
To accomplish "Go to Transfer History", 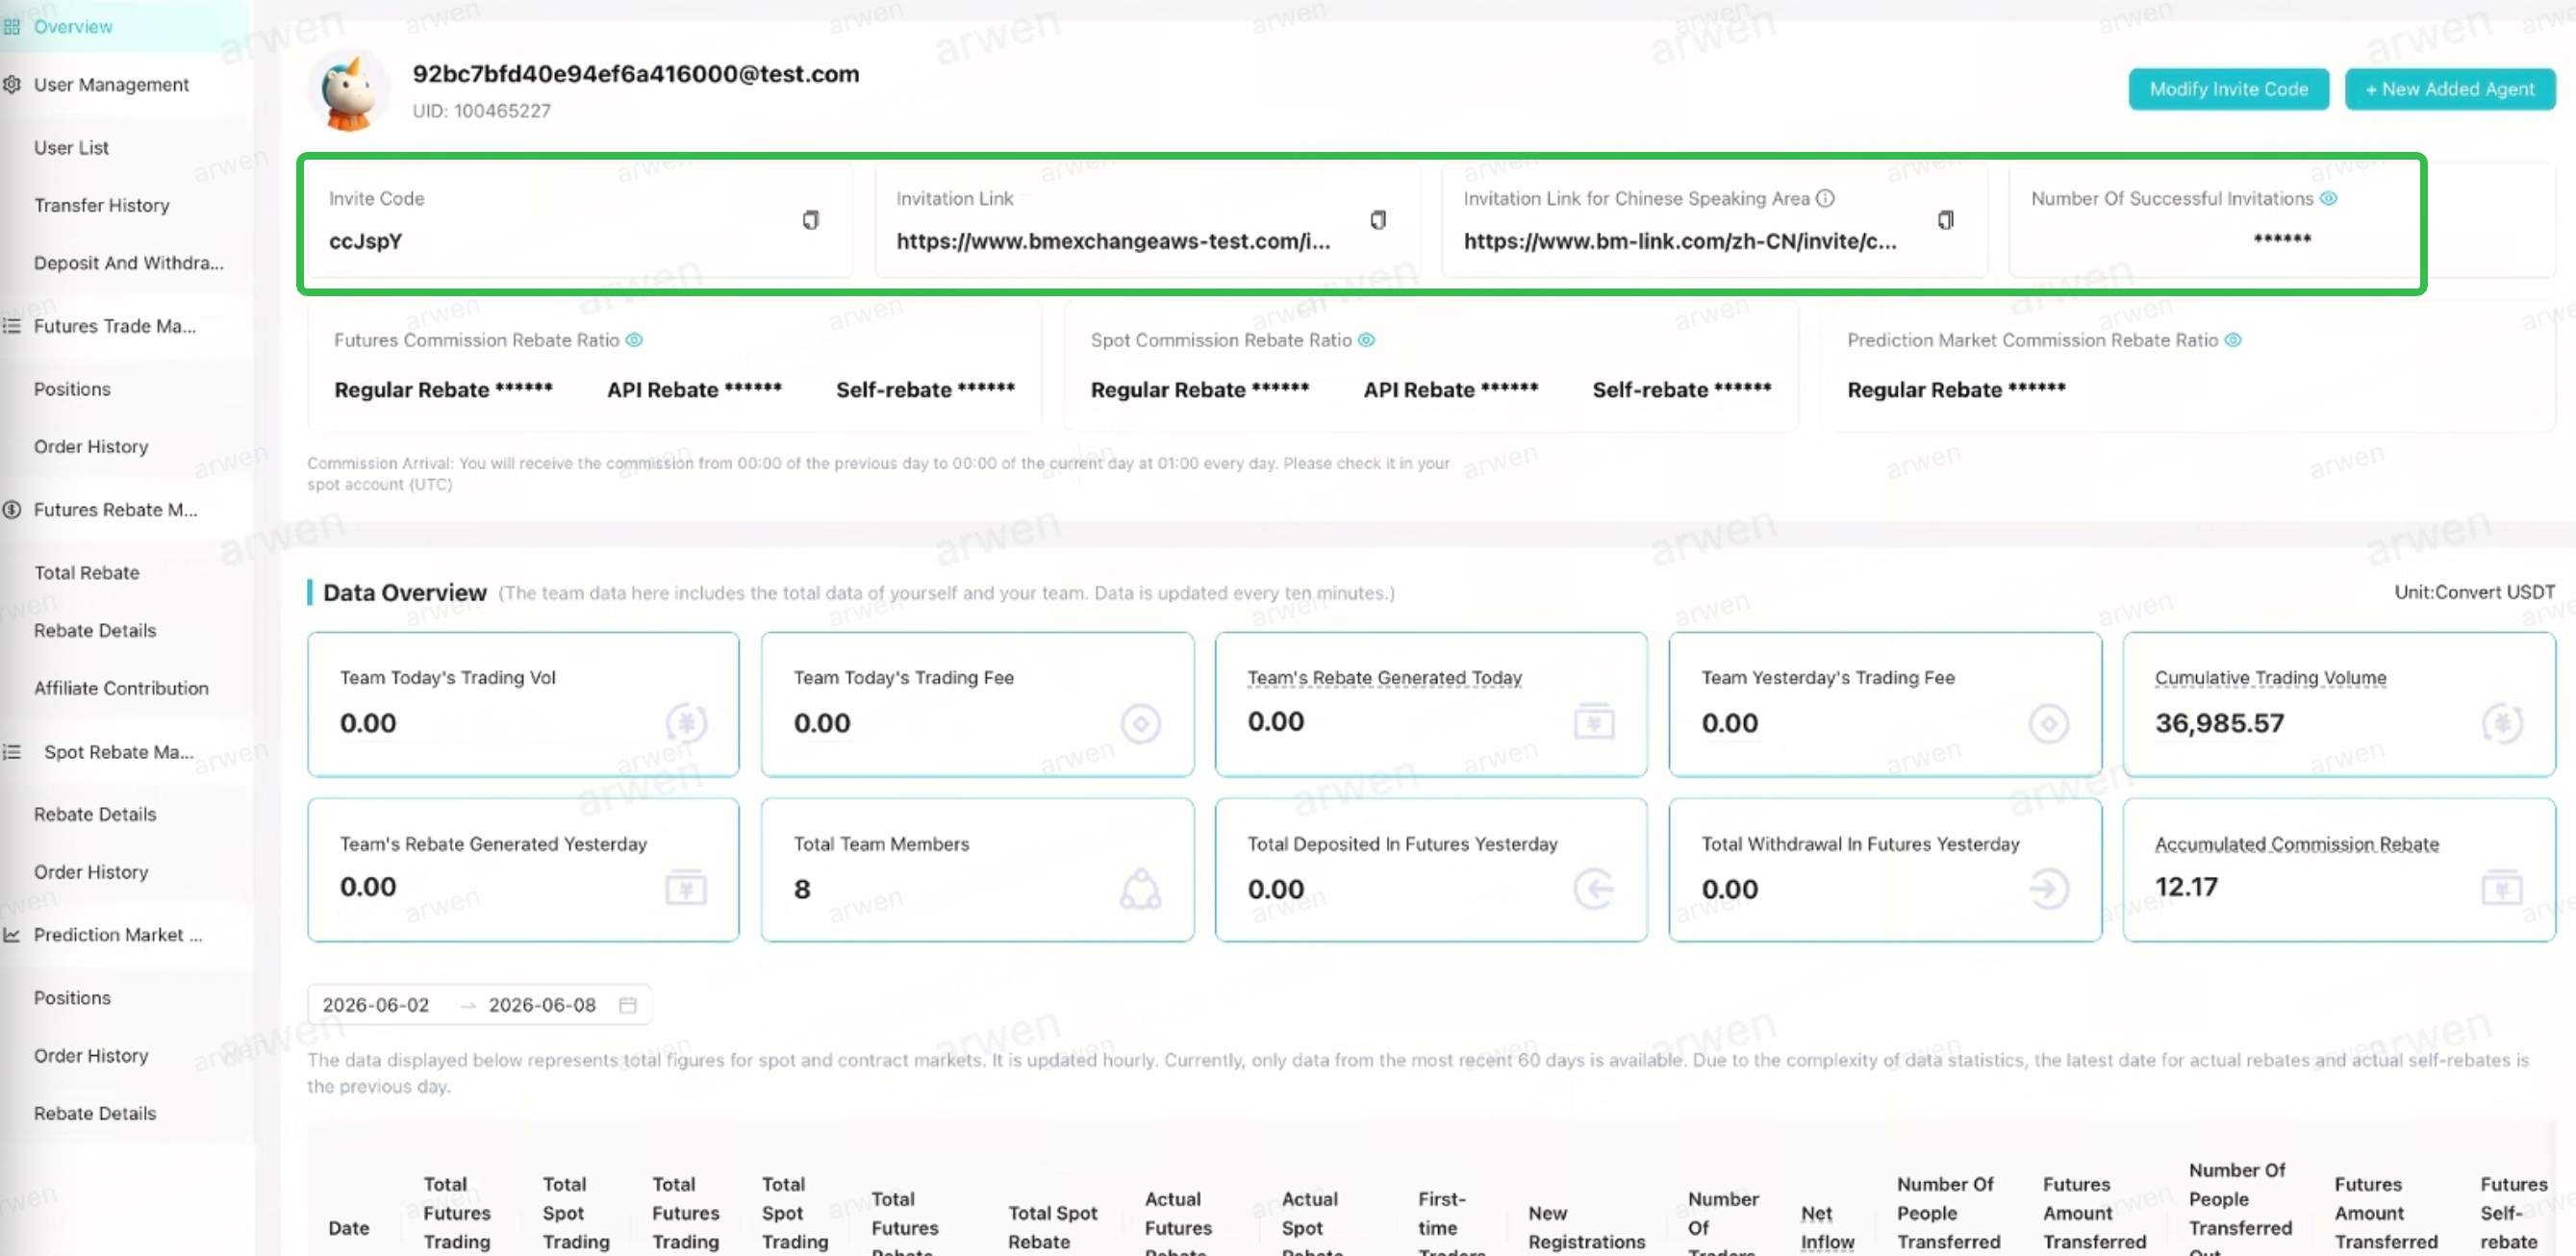I will pyautogui.click(x=102, y=205).
